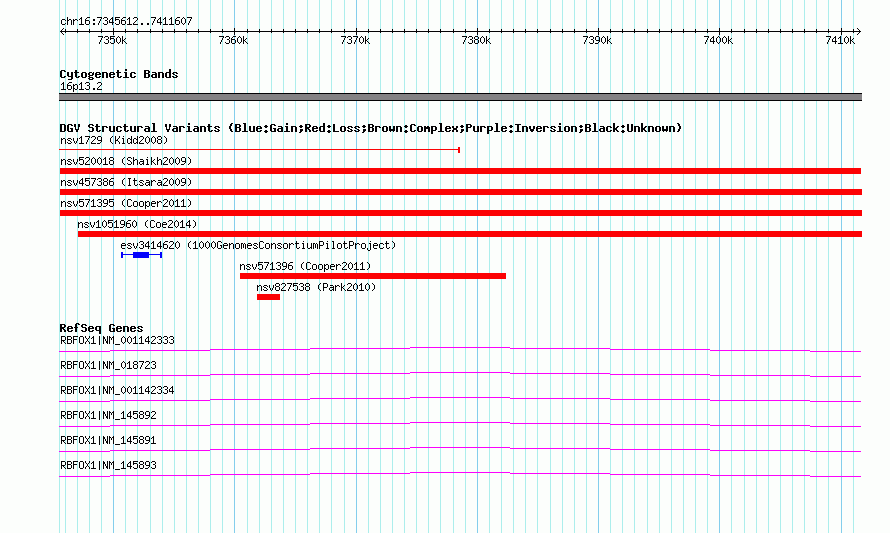Open the nsv1051960 (Coe2014) variant label
The width and height of the screenshot is (890, 533).
(x=137, y=224)
